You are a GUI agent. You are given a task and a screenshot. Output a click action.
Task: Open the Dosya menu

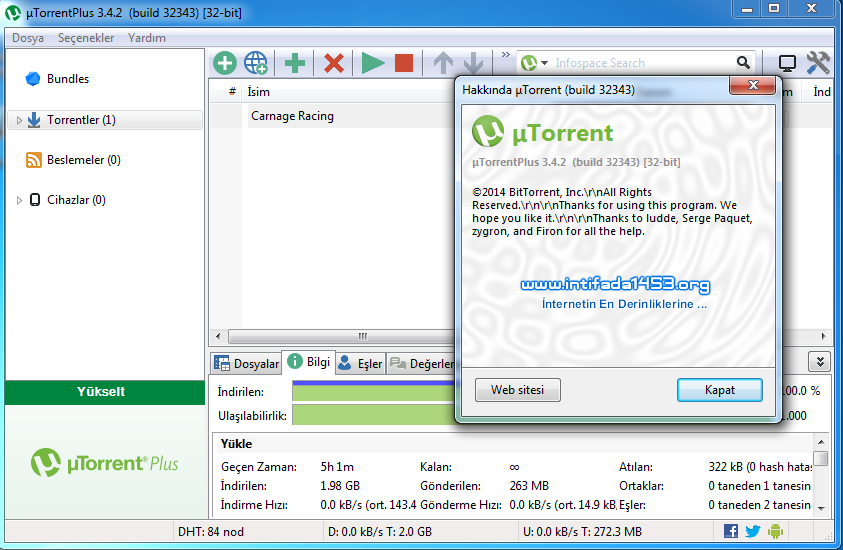[28, 38]
